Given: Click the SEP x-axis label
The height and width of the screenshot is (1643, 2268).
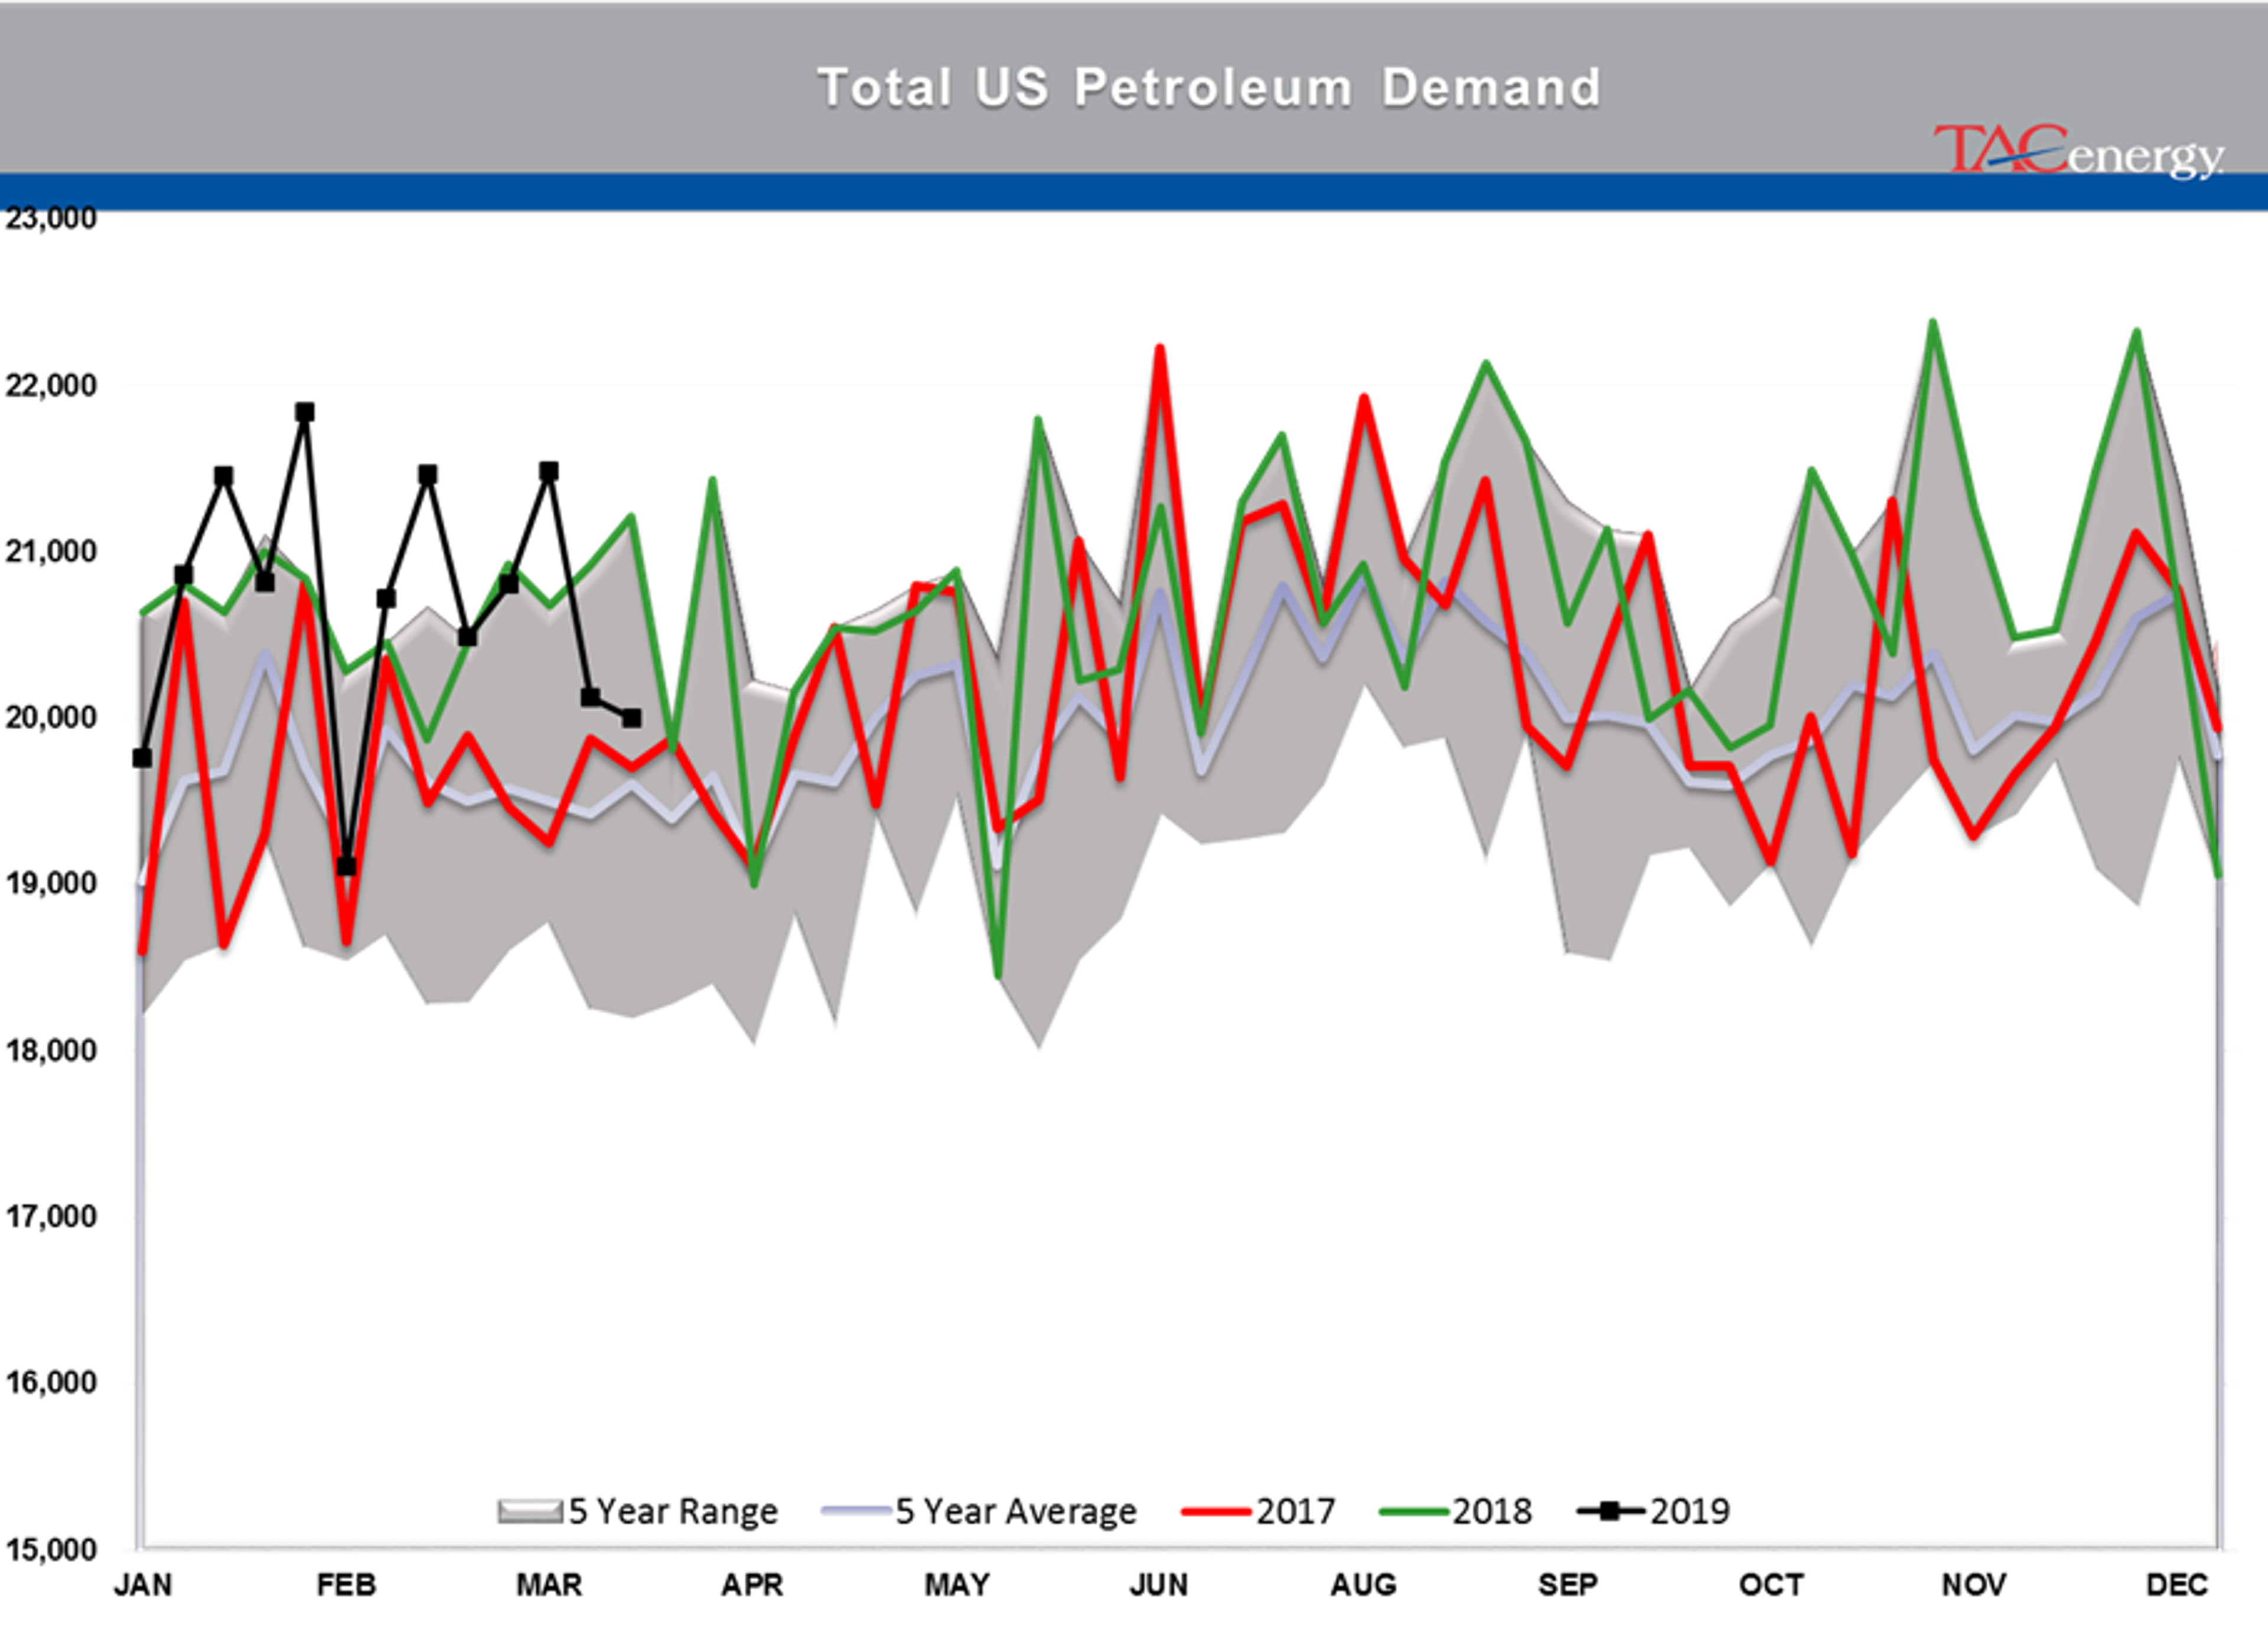Looking at the screenshot, I should pyautogui.click(x=1567, y=1585).
